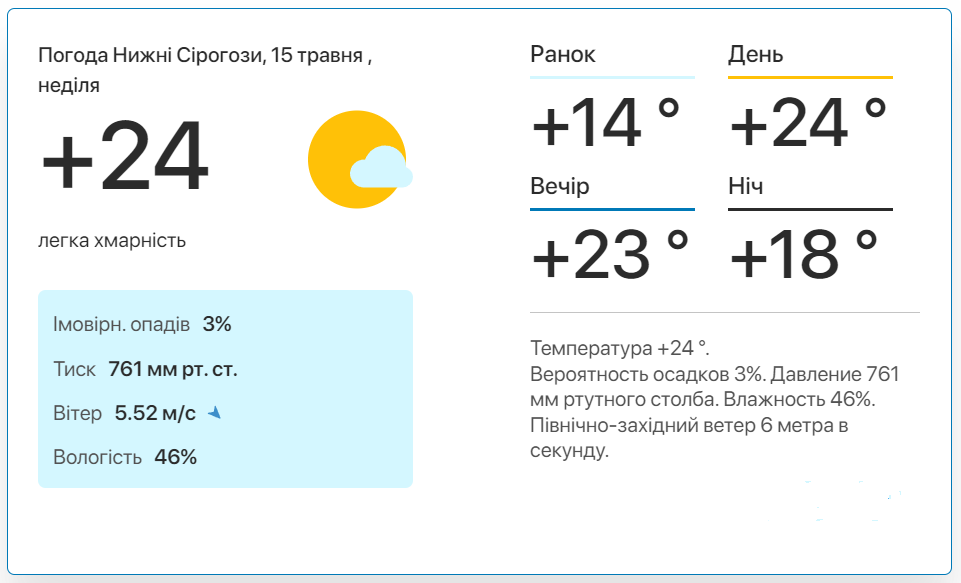Select the День temperature heading

pyautogui.click(x=755, y=55)
